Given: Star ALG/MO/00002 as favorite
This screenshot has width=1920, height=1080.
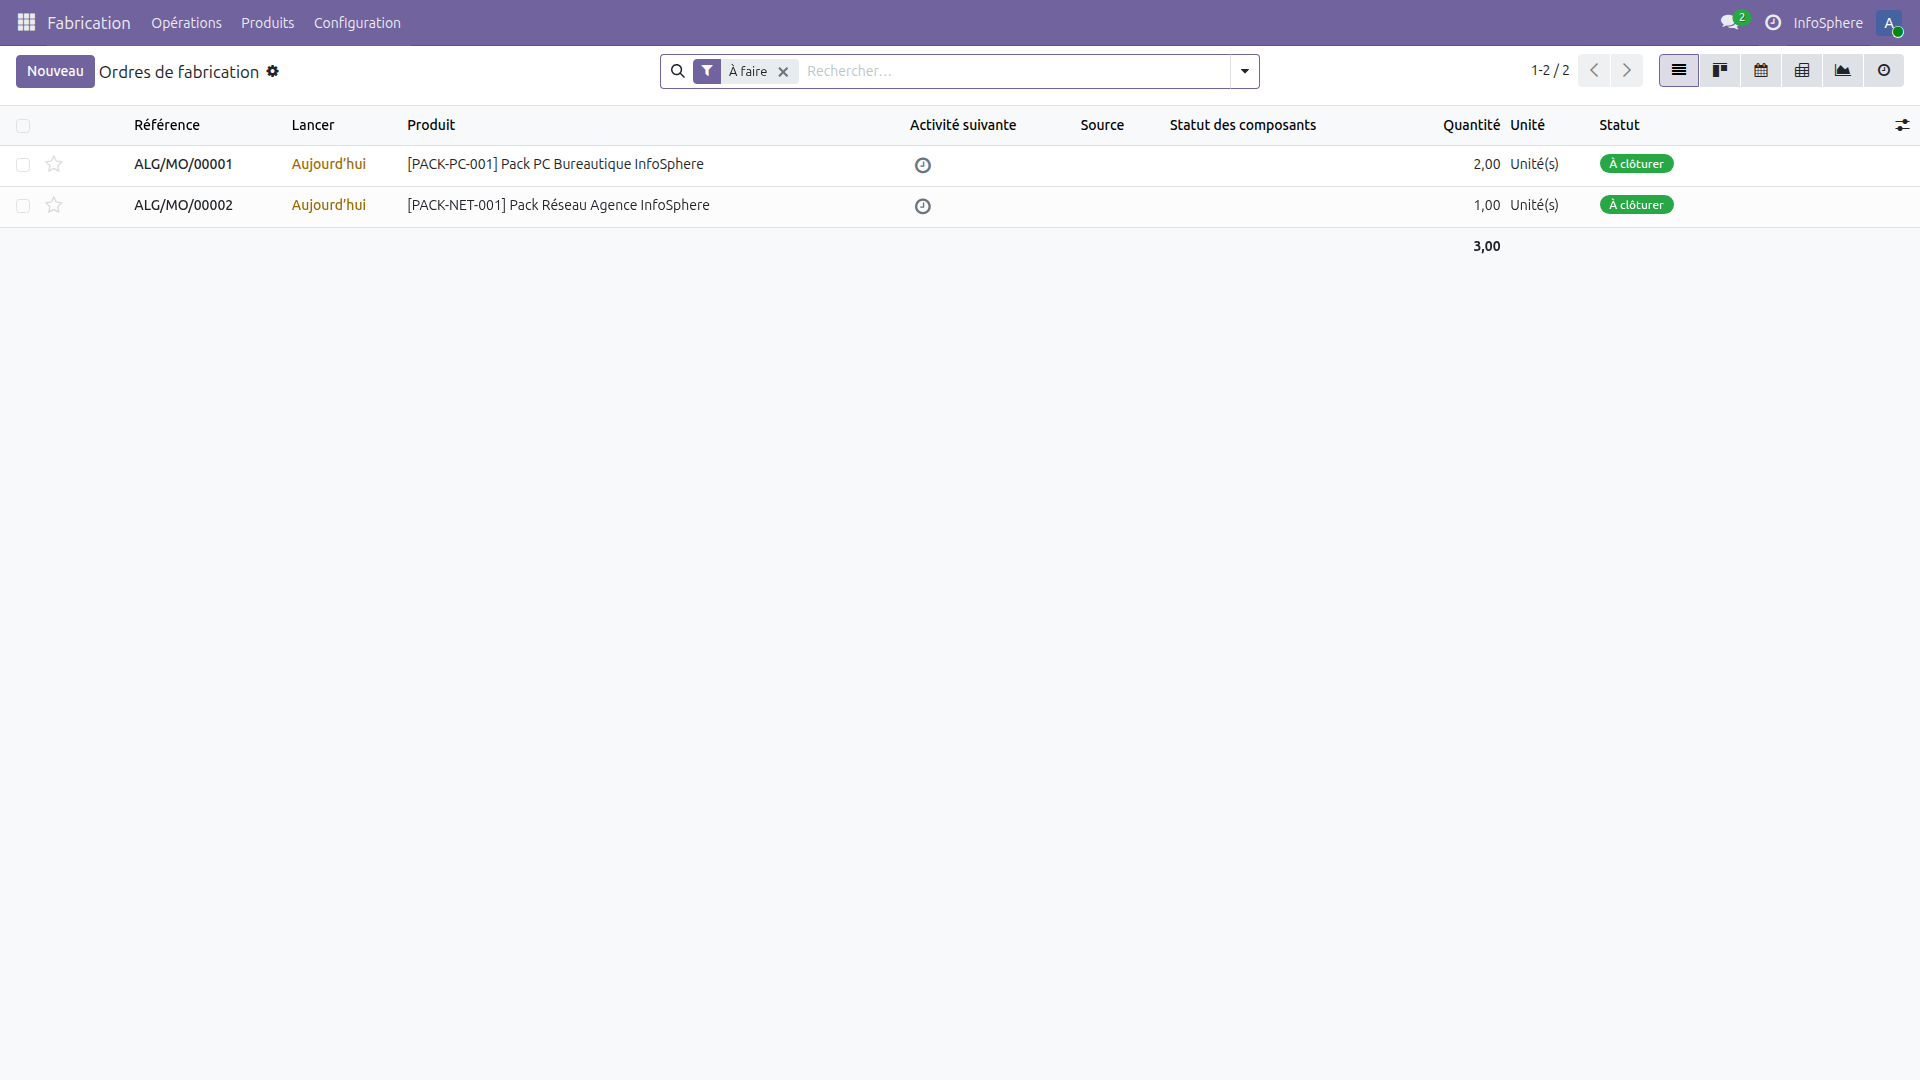Looking at the screenshot, I should click(54, 205).
